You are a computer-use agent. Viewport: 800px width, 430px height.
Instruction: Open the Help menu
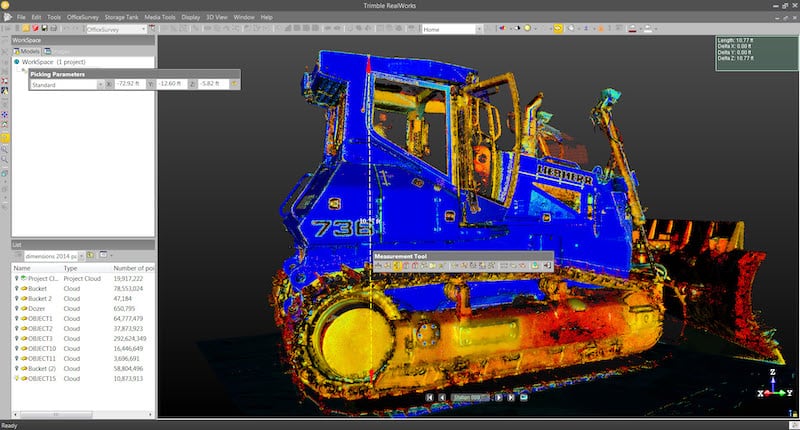pos(266,17)
